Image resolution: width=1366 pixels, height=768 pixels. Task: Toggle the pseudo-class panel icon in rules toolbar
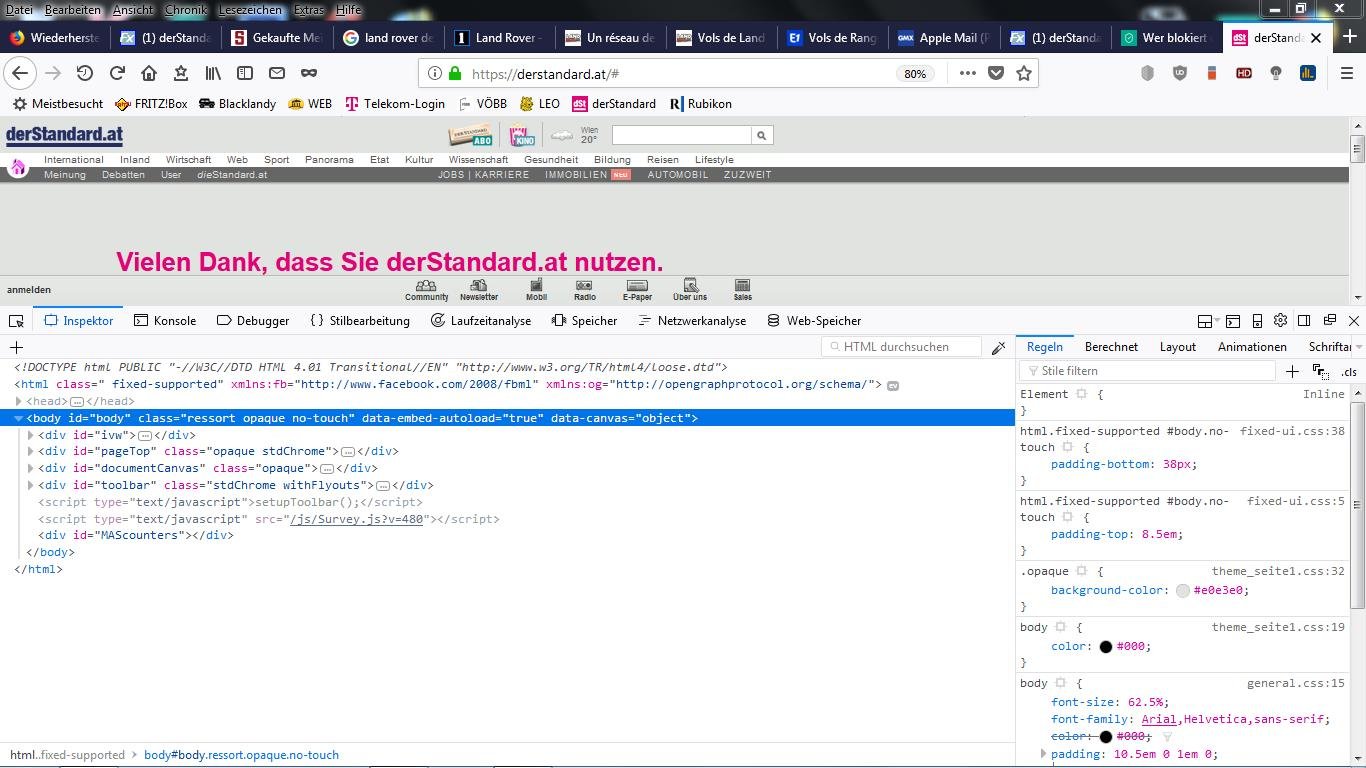(1321, 372)
